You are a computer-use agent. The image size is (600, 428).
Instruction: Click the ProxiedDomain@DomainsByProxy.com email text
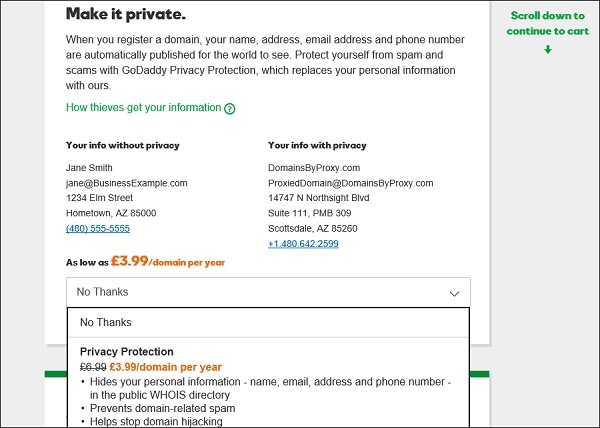point(350,183)
